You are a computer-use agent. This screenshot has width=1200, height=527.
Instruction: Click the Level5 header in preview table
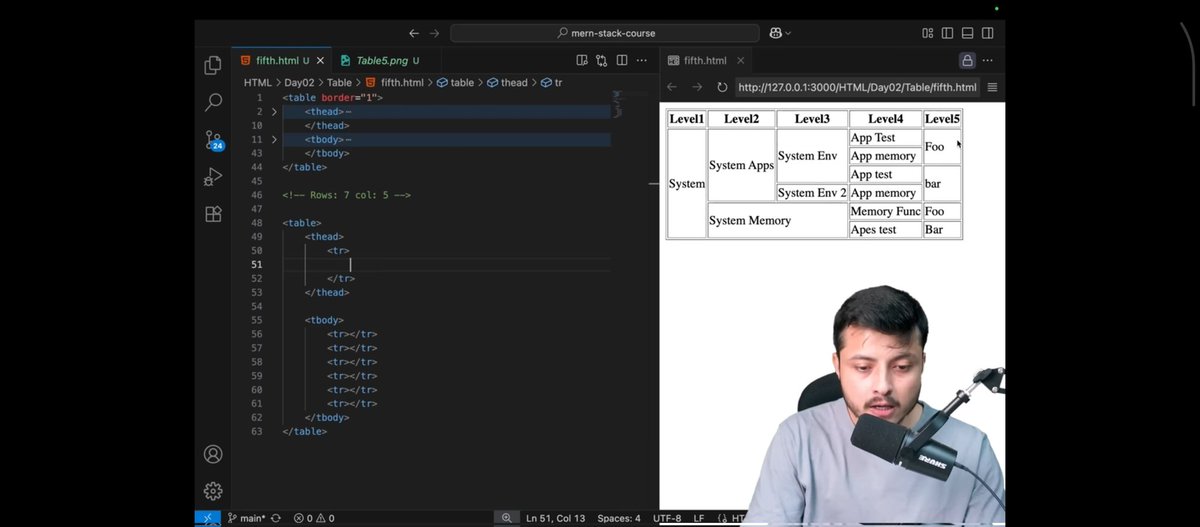[942, 119]
